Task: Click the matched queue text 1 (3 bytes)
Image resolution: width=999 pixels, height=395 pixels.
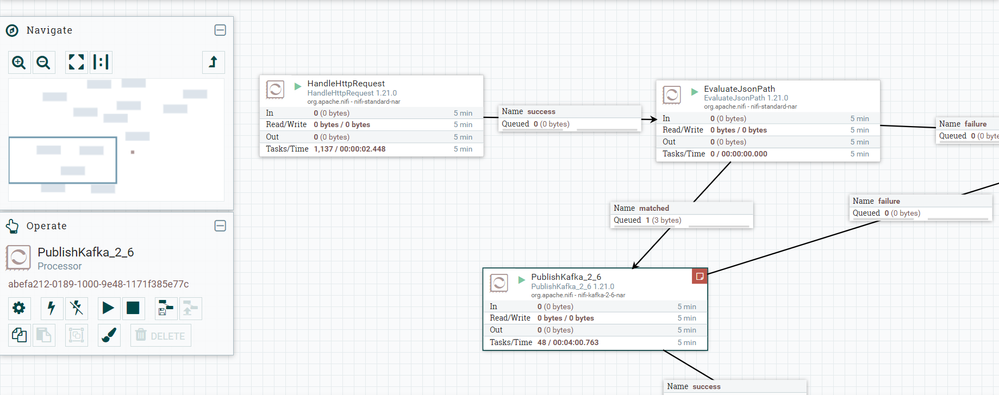Action: tap(663, 220)
